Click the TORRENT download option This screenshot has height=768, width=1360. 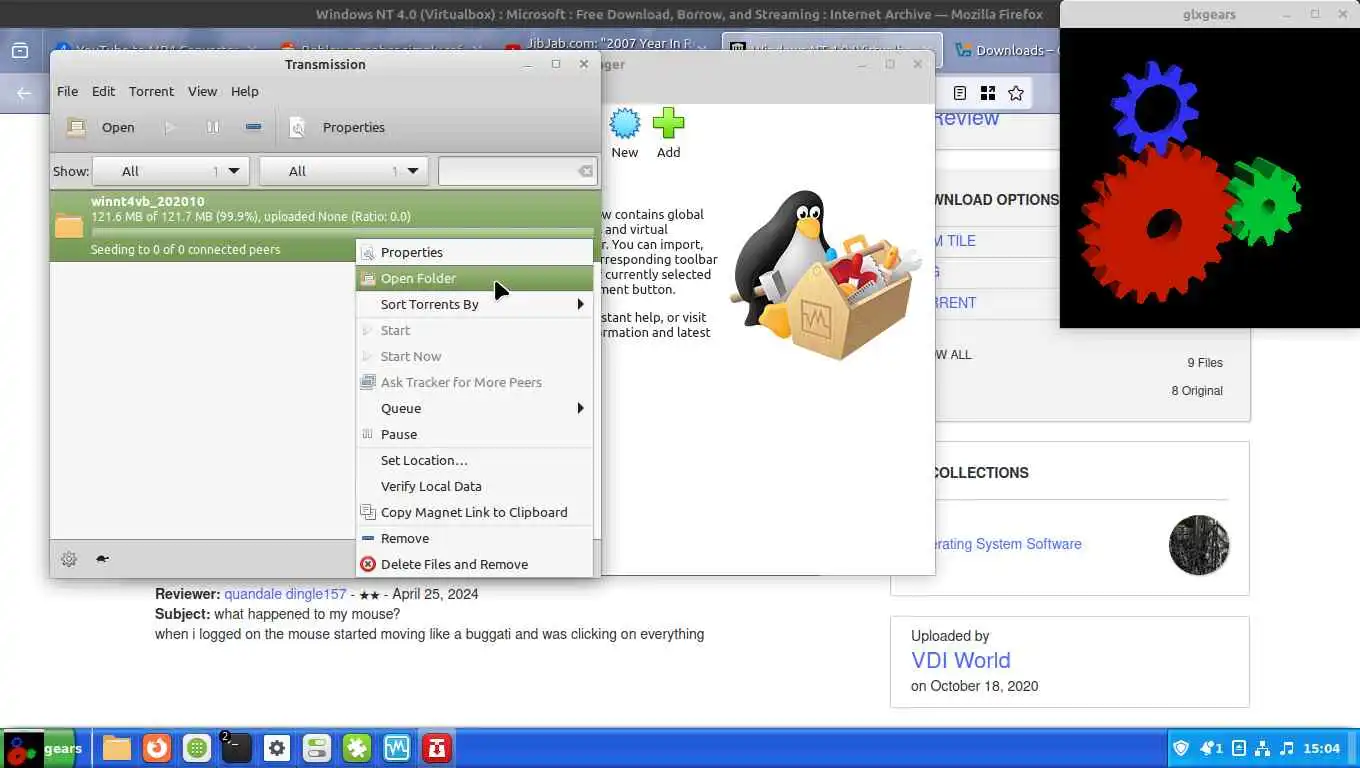(955, 303)
